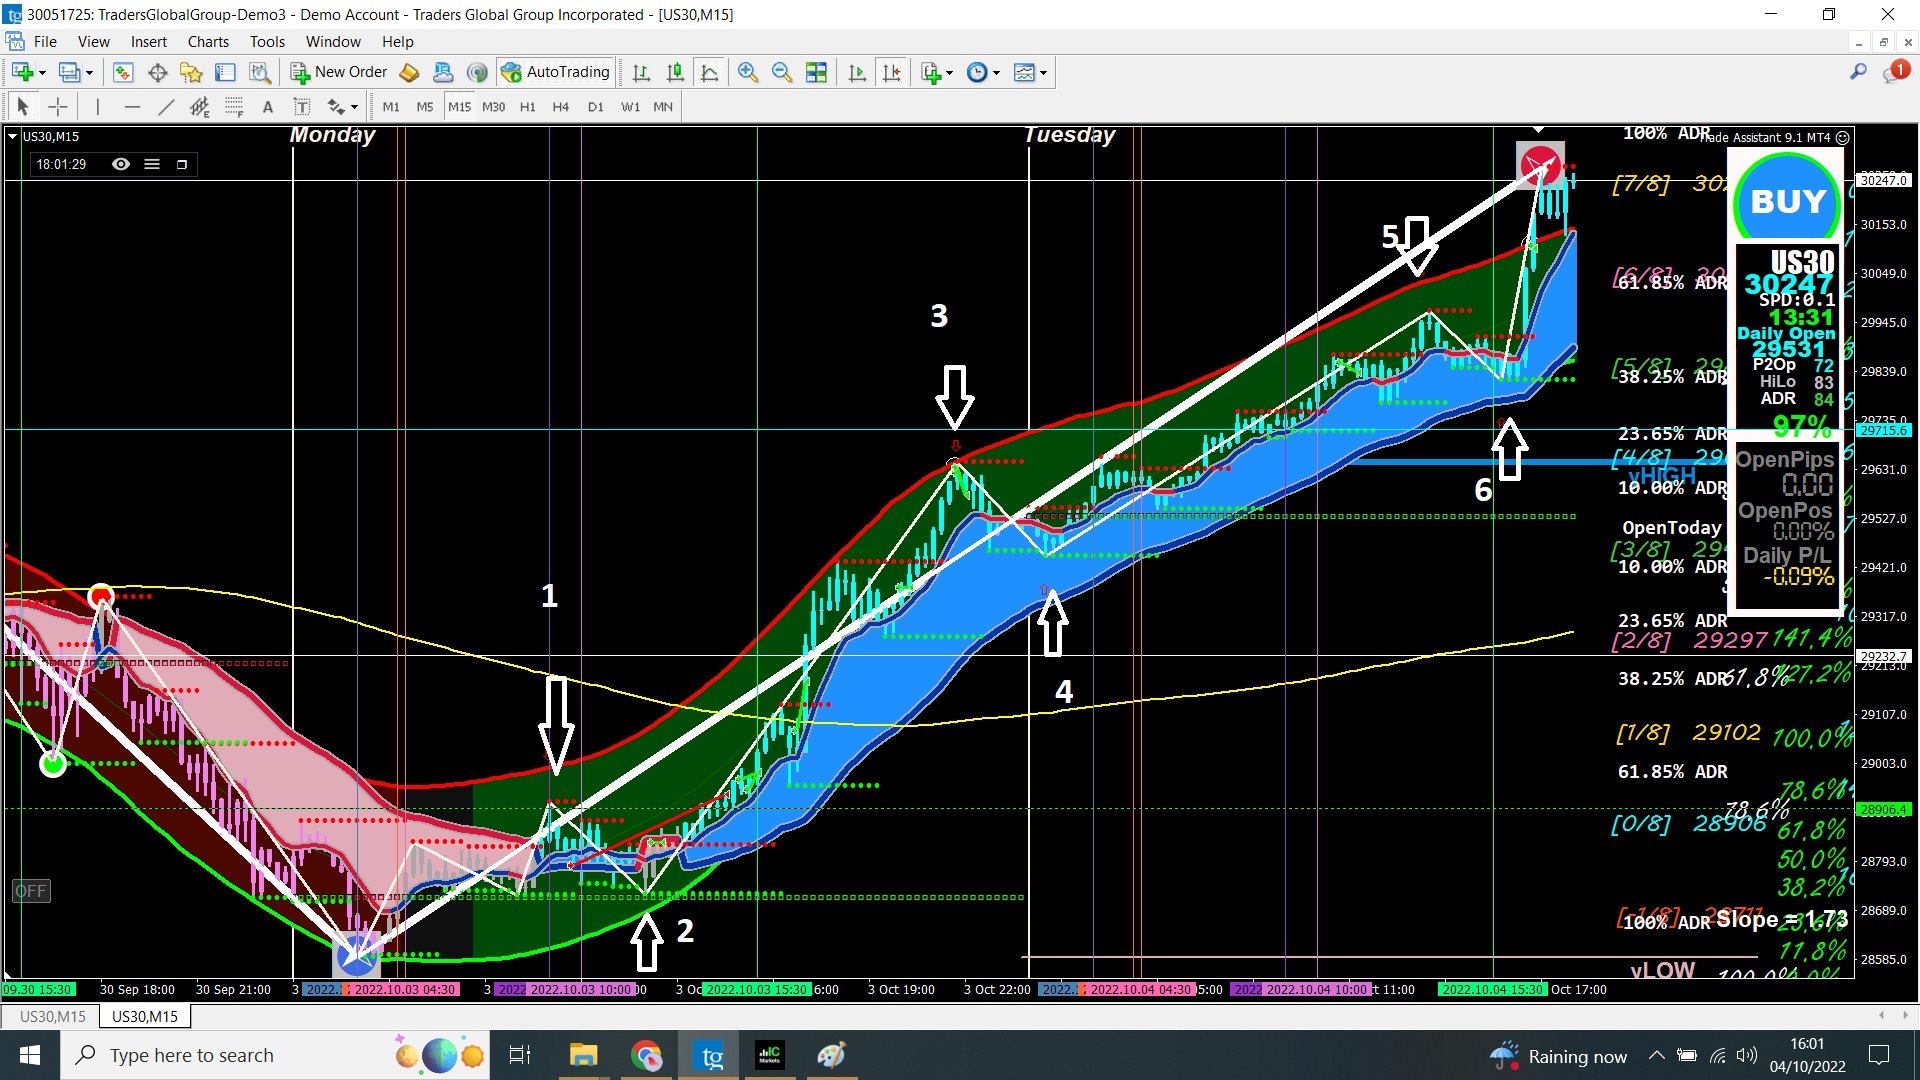1920x1080 pixels.
Task: Click the Zoom Out magnifier icon
Action: [x=781, y=72]
